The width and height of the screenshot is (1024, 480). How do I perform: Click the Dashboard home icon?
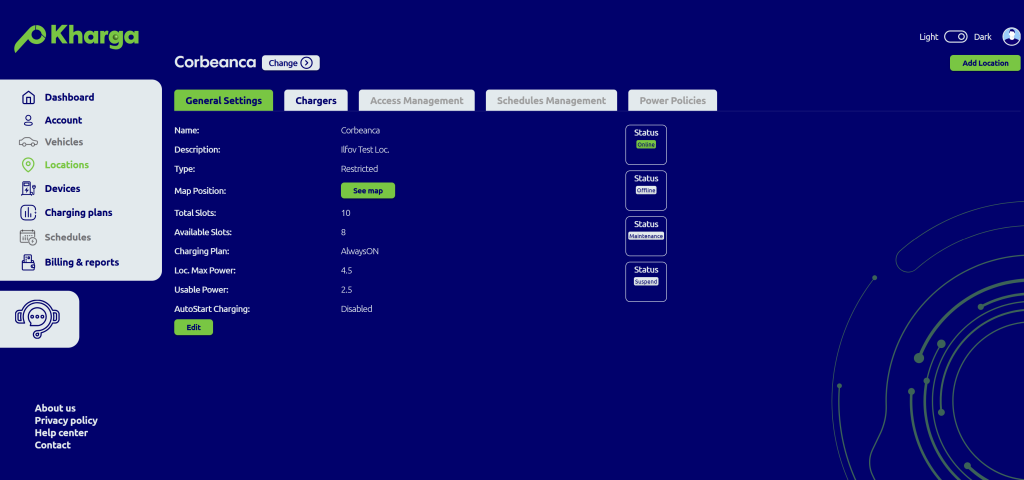28,97
